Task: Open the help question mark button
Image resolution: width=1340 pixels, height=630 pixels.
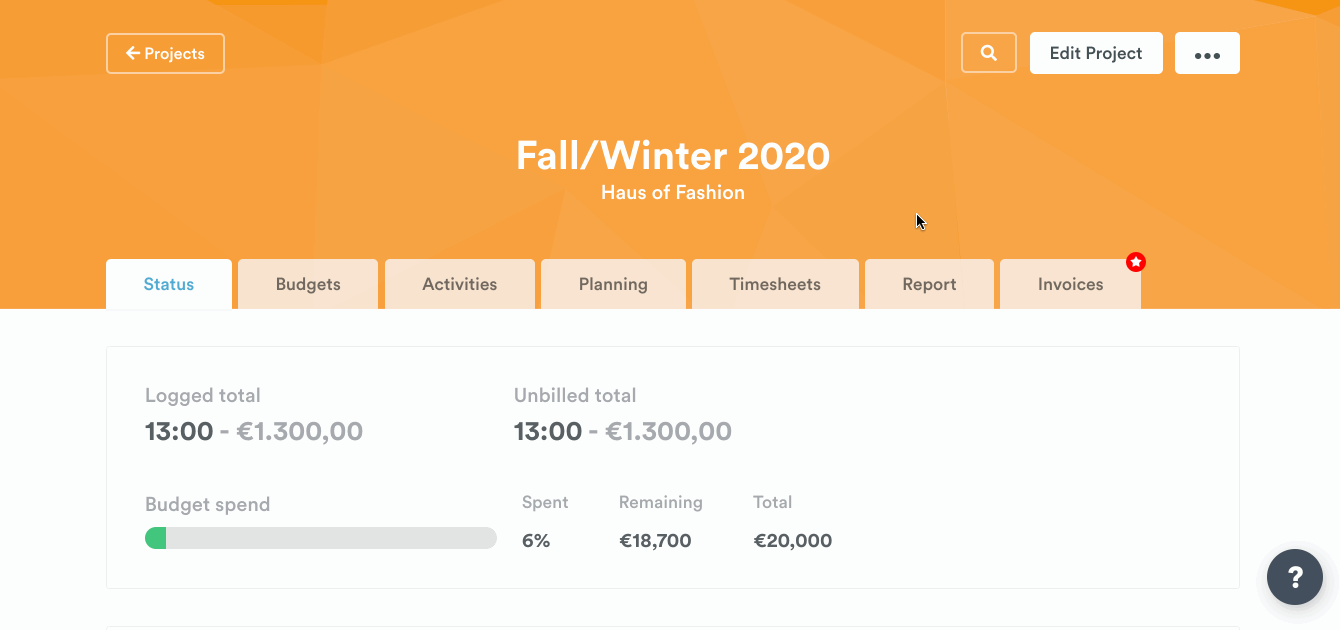Action: click(x=1295, y=576)
